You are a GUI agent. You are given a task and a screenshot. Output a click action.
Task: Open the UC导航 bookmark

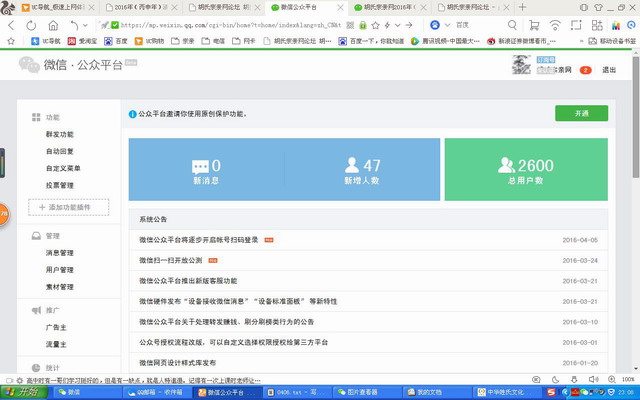46,41
